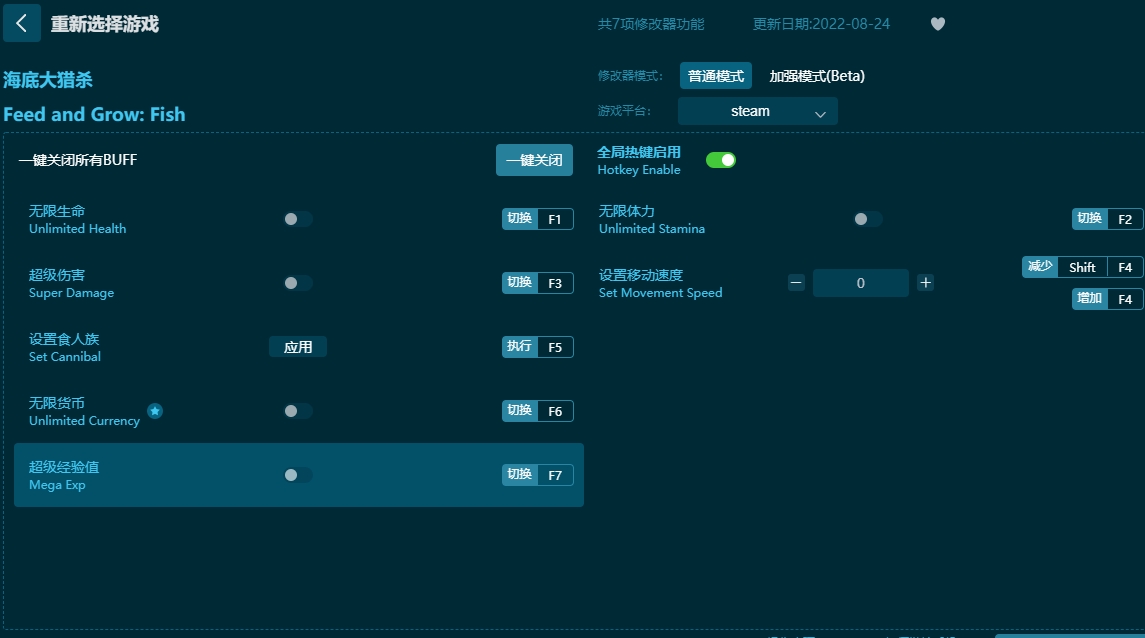Click 应用 apply button for Set Cannibal

298,347
